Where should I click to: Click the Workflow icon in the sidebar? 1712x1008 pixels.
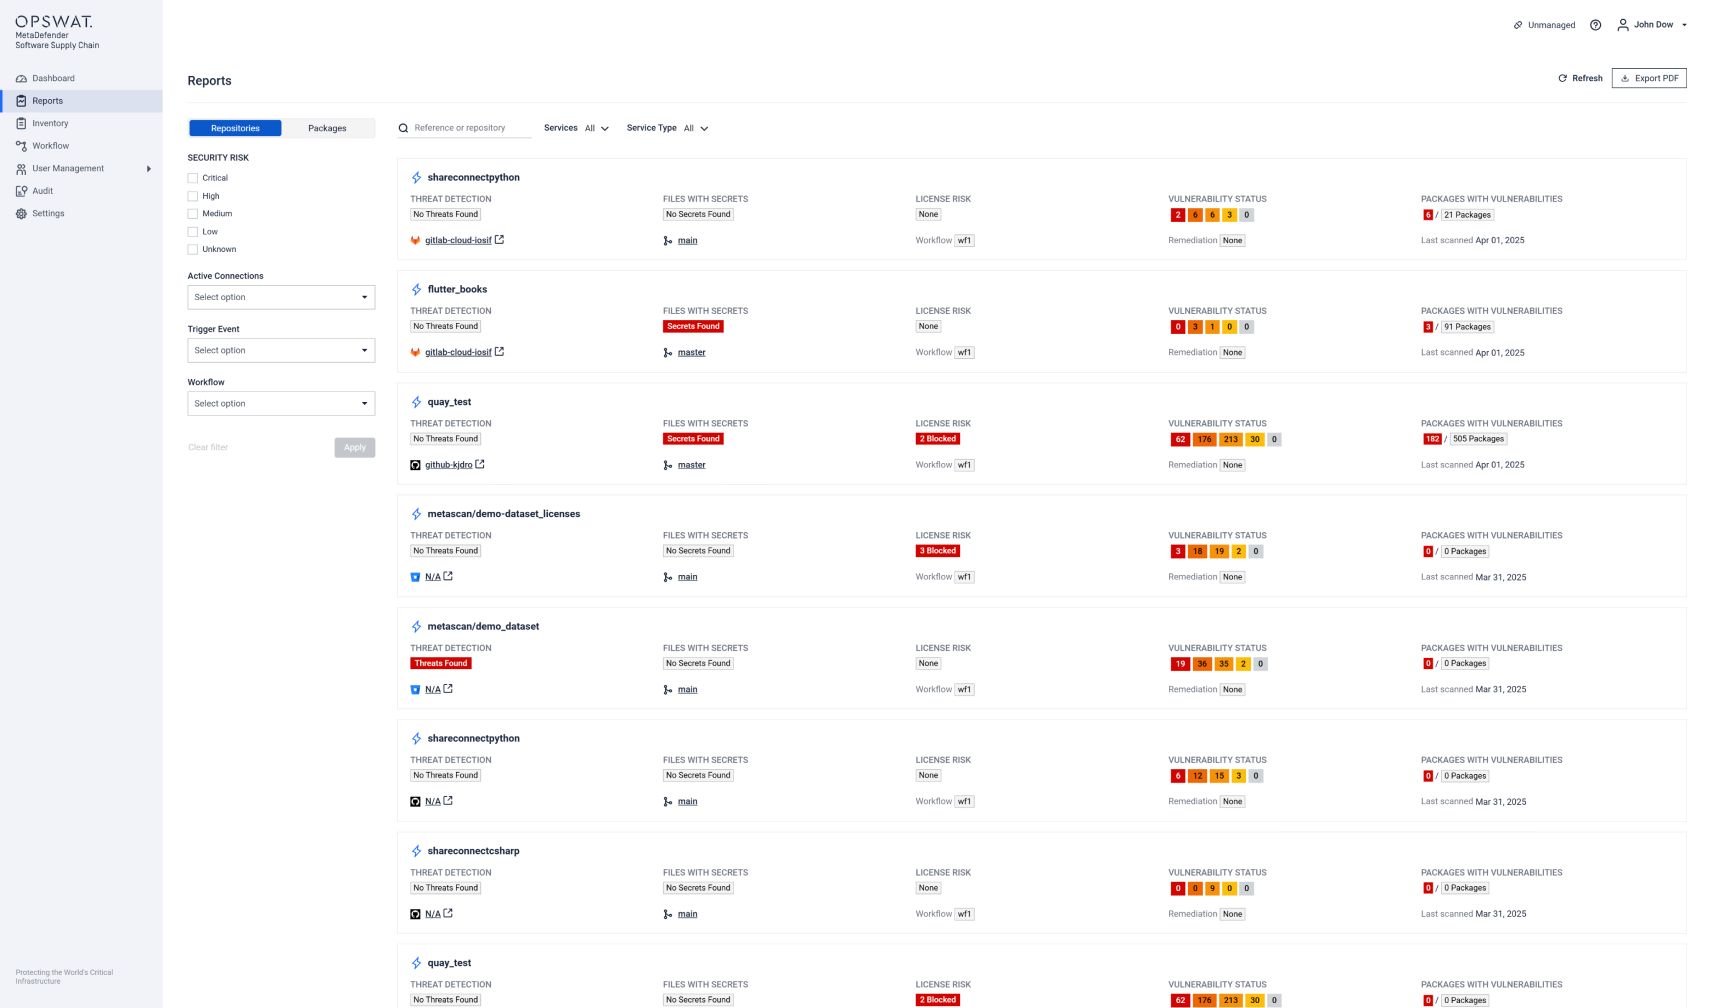coord(20,145)
